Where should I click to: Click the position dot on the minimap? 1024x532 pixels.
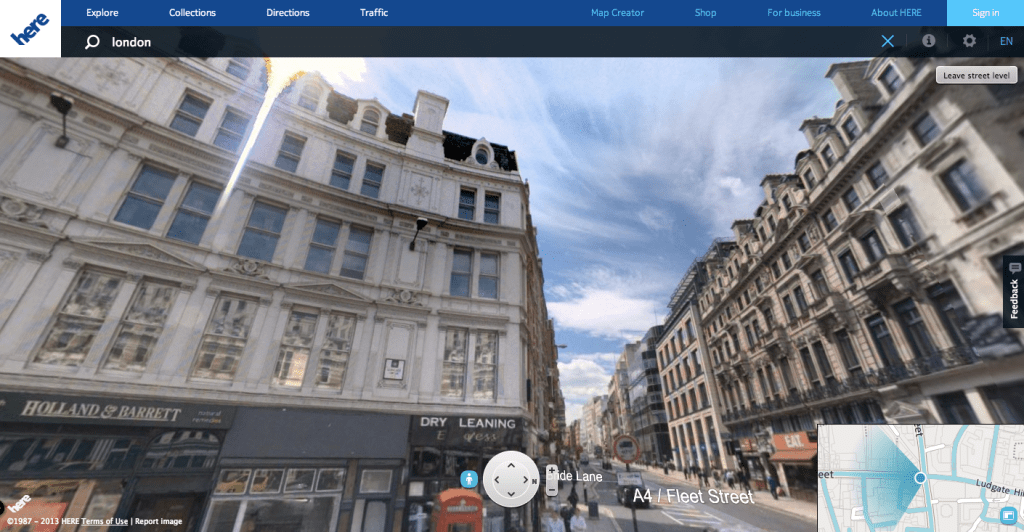point(920,478)
